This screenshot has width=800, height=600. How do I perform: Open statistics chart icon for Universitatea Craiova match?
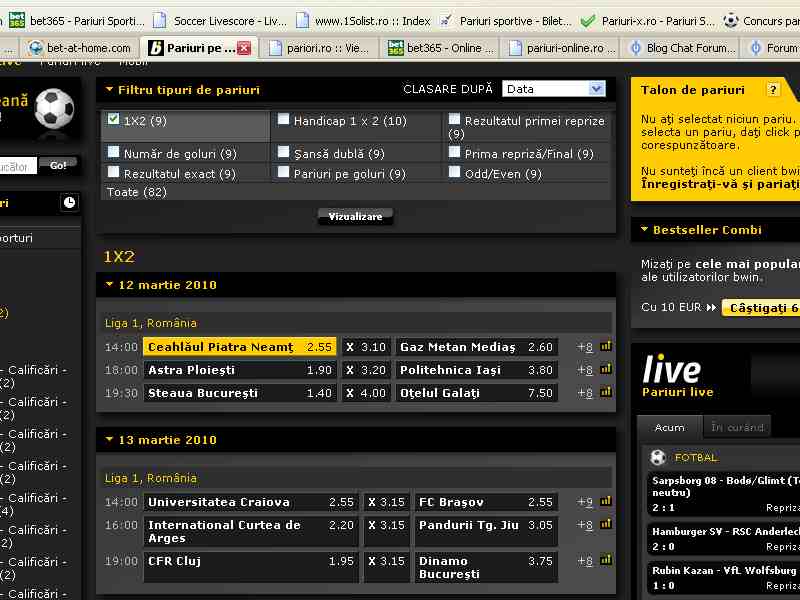coord(606,501)
